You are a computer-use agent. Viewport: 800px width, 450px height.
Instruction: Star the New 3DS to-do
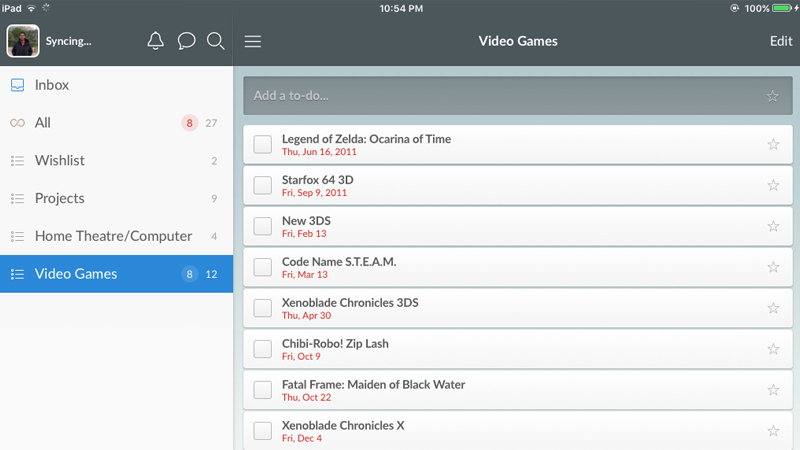coord(773,226)
